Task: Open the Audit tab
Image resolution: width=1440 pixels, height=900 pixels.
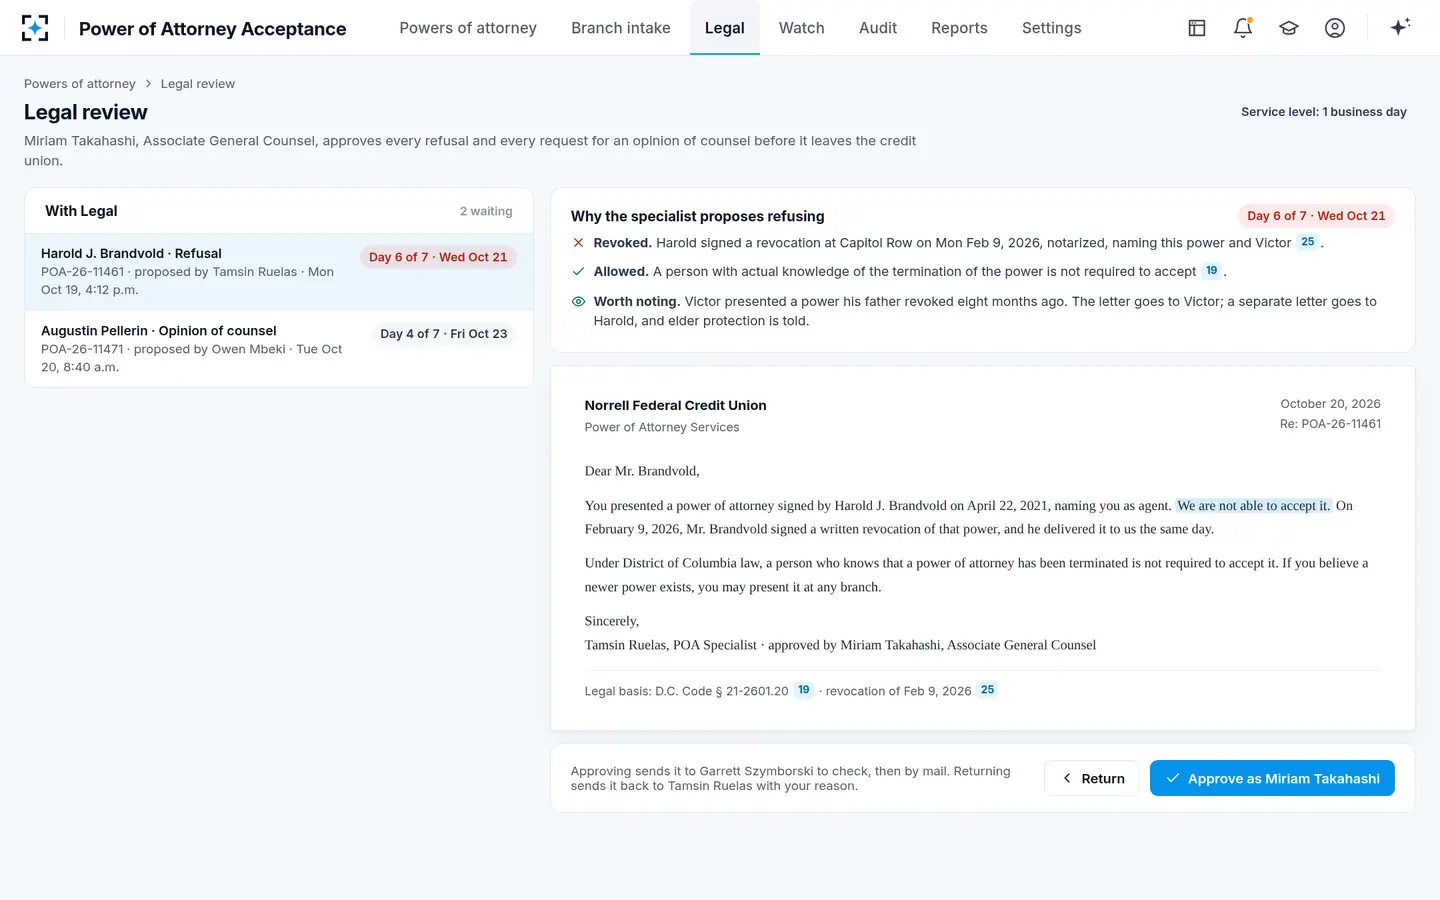Action: click(x=878, y=28)
